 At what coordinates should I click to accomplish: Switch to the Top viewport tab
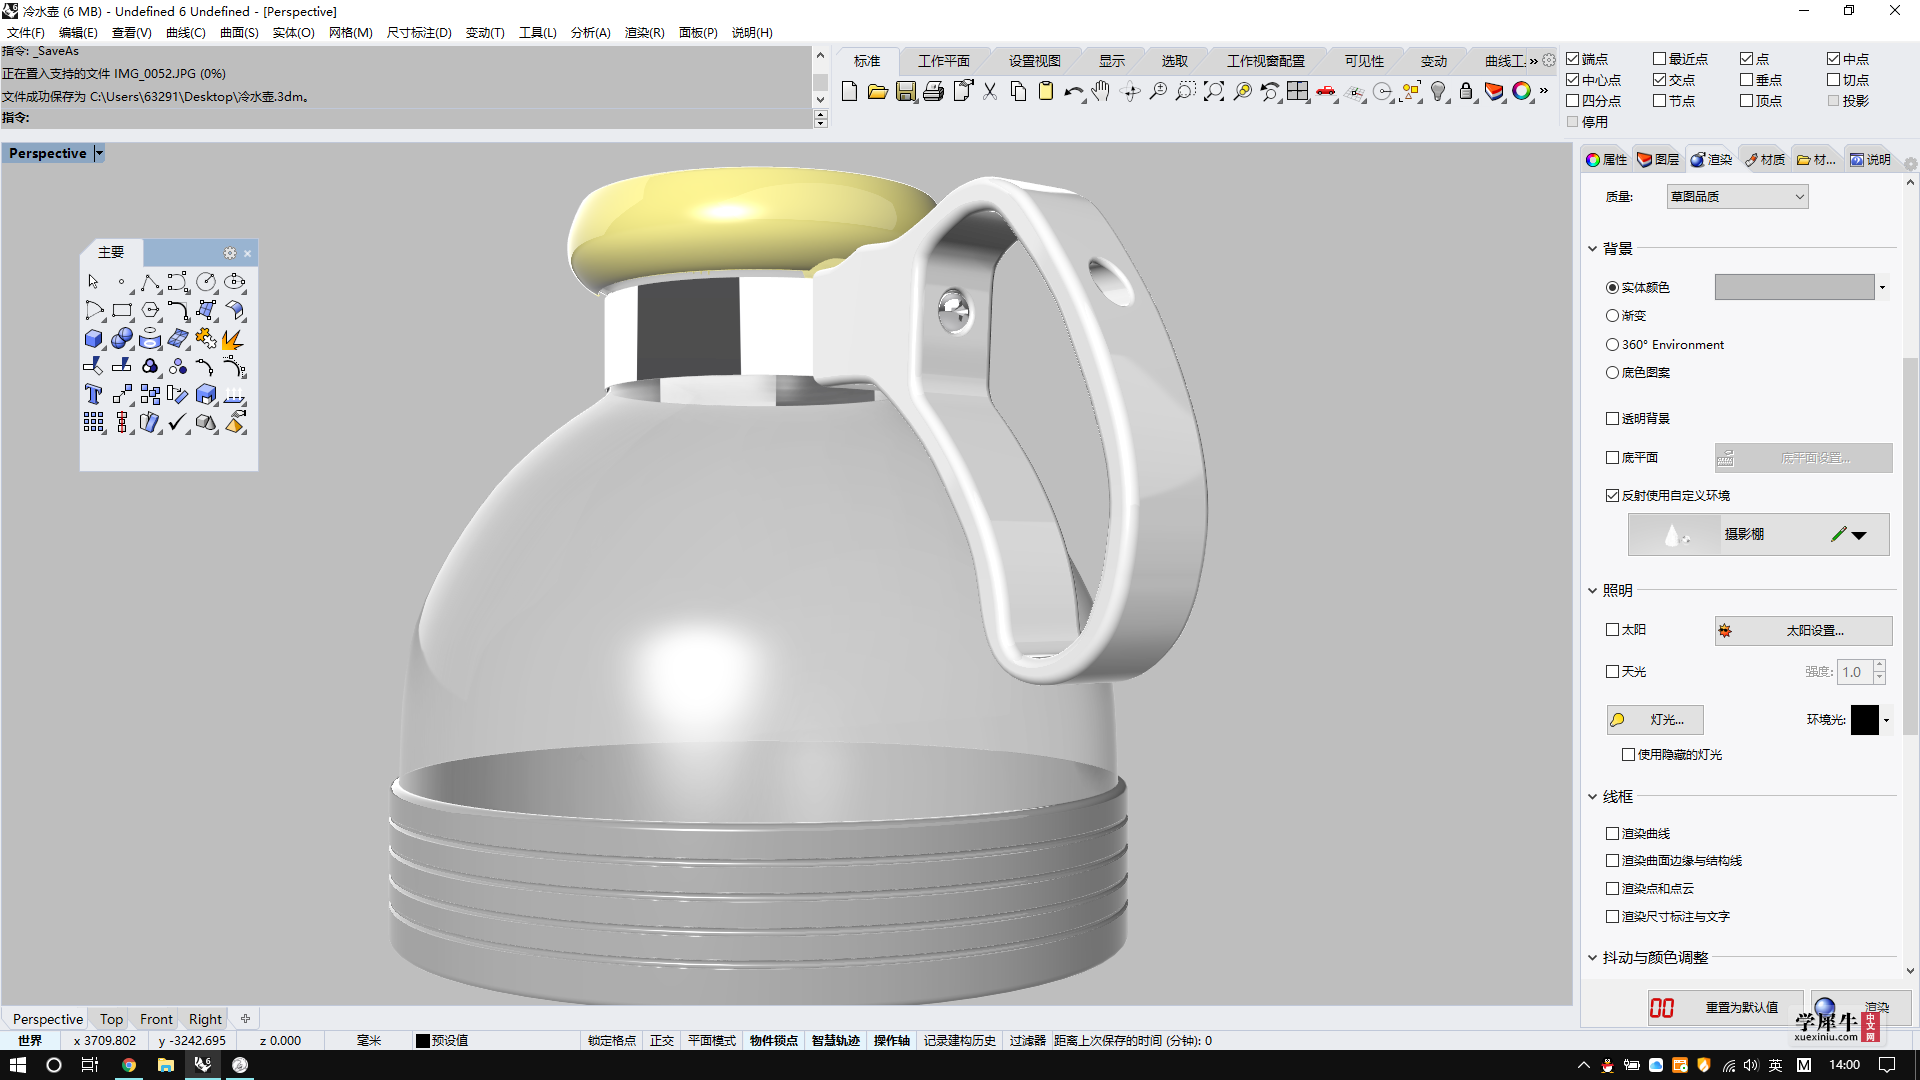coord(111,1019)
